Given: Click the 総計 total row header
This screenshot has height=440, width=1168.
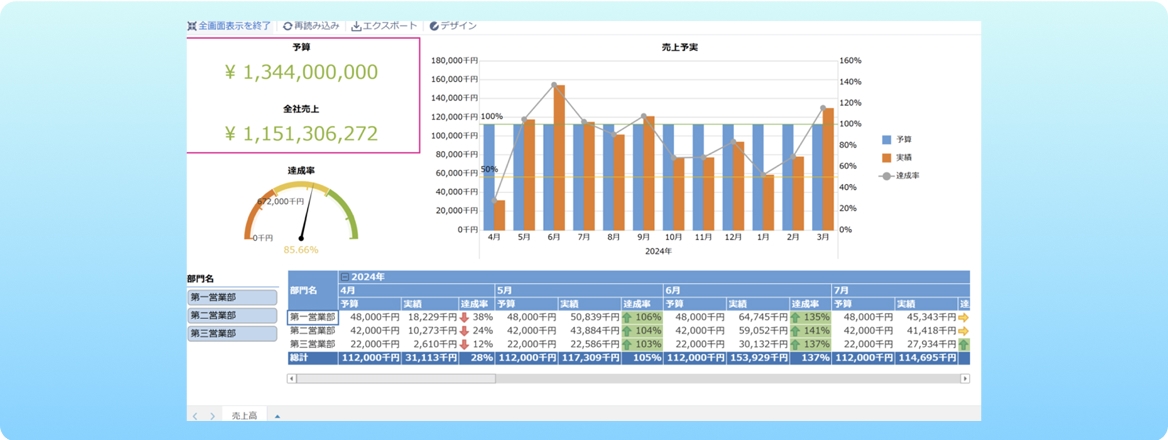Looking at the screenshot, I should point(313,358).
